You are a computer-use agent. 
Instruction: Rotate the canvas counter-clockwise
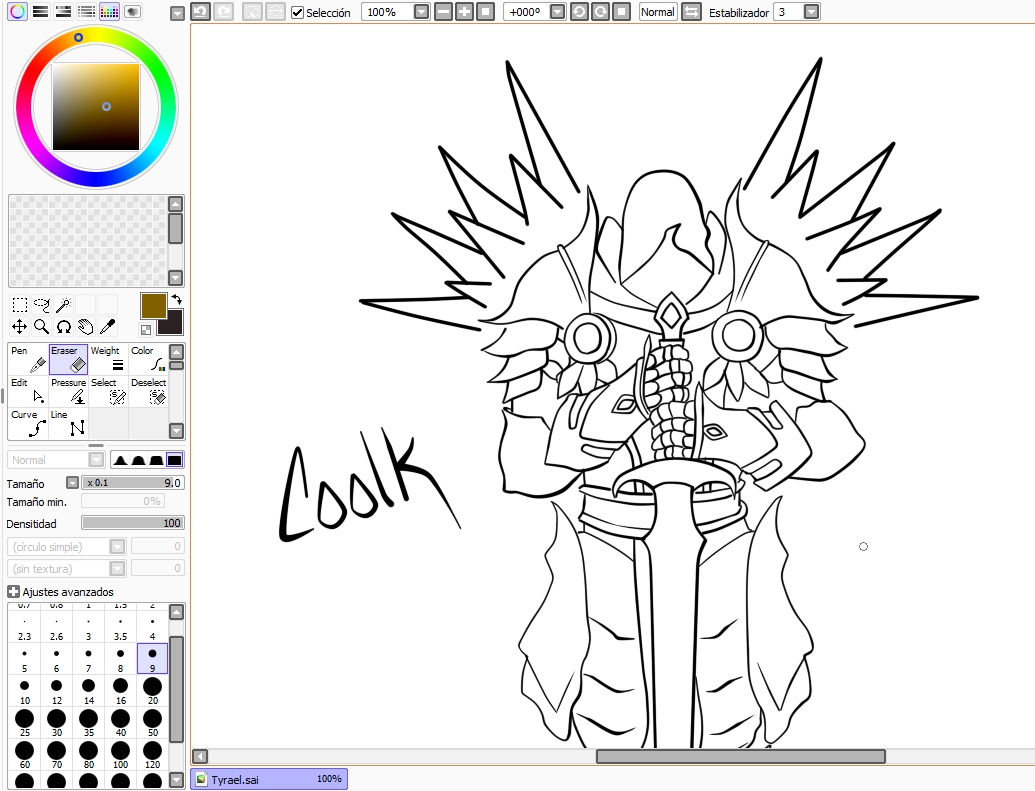580,12
